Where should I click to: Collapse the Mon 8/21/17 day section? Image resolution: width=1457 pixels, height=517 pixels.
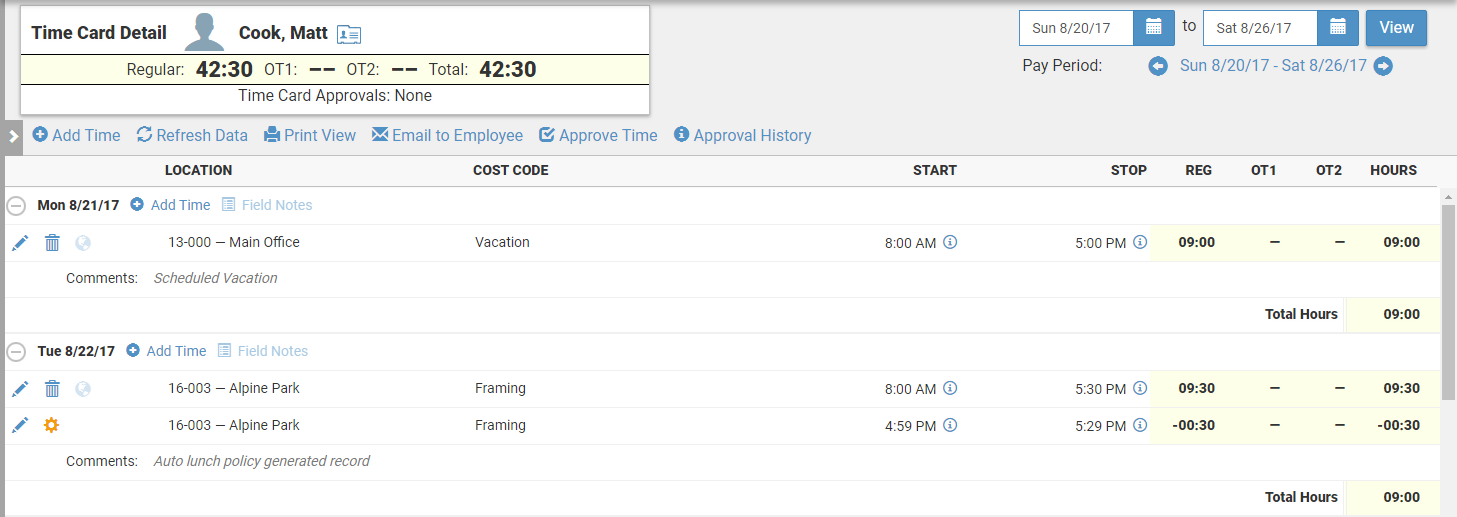coord(16,205)
